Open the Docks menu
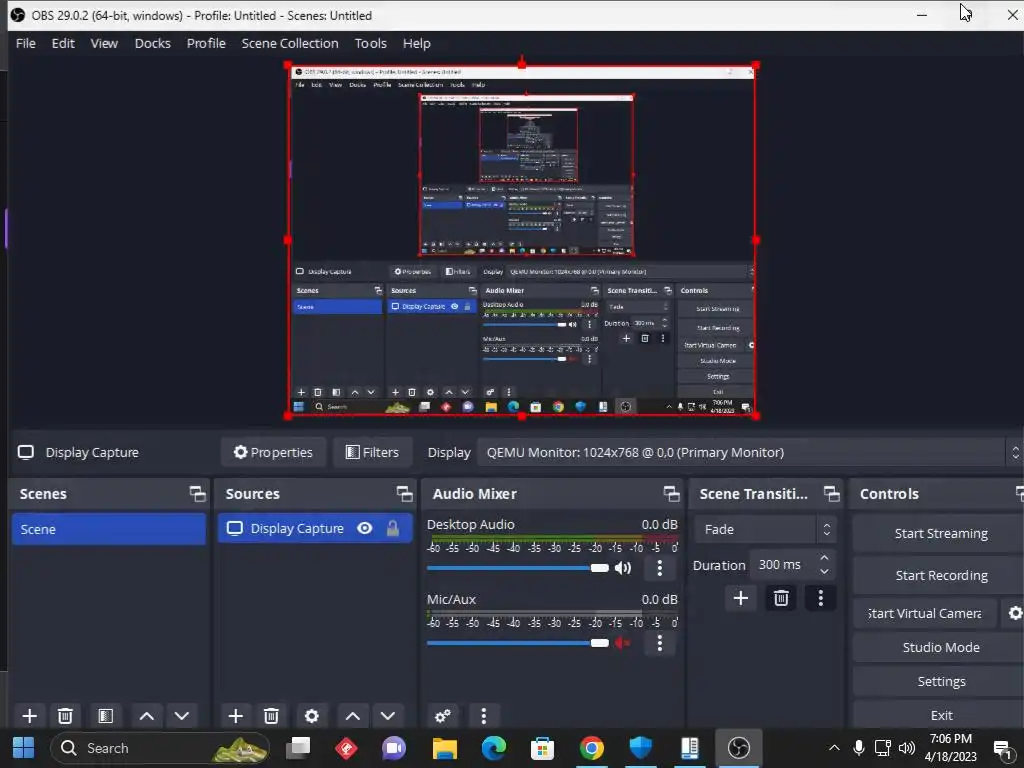This screenshot has width=1024, height=768. [152, 43]
